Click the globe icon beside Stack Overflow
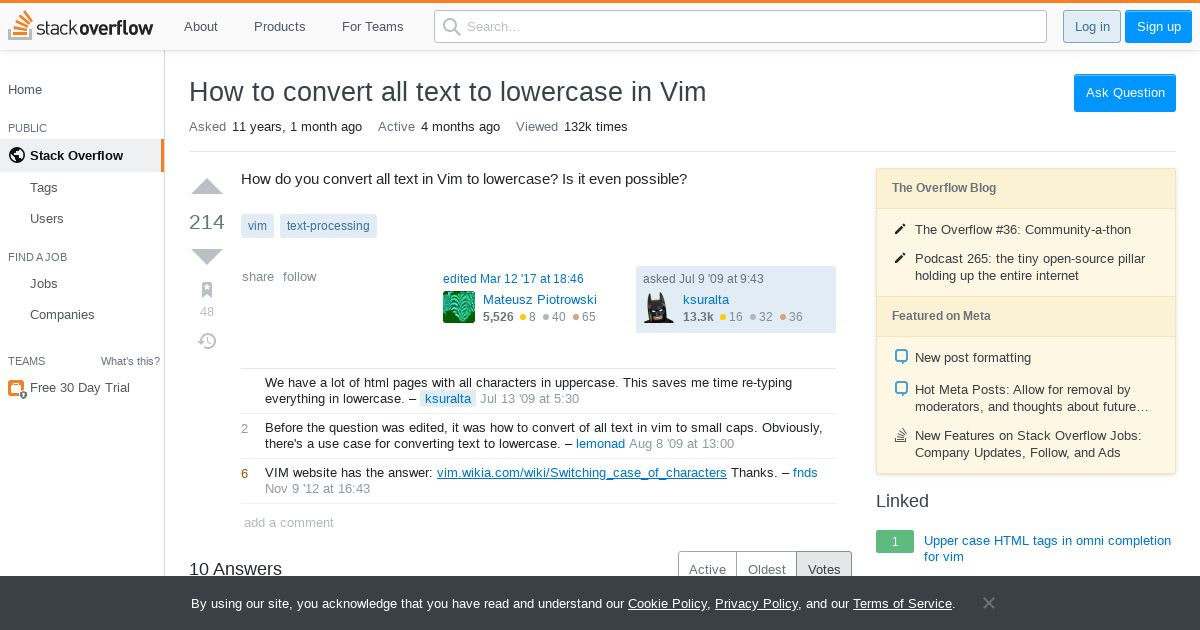Viewport: 1200px width, 630px height. [16, 155]
